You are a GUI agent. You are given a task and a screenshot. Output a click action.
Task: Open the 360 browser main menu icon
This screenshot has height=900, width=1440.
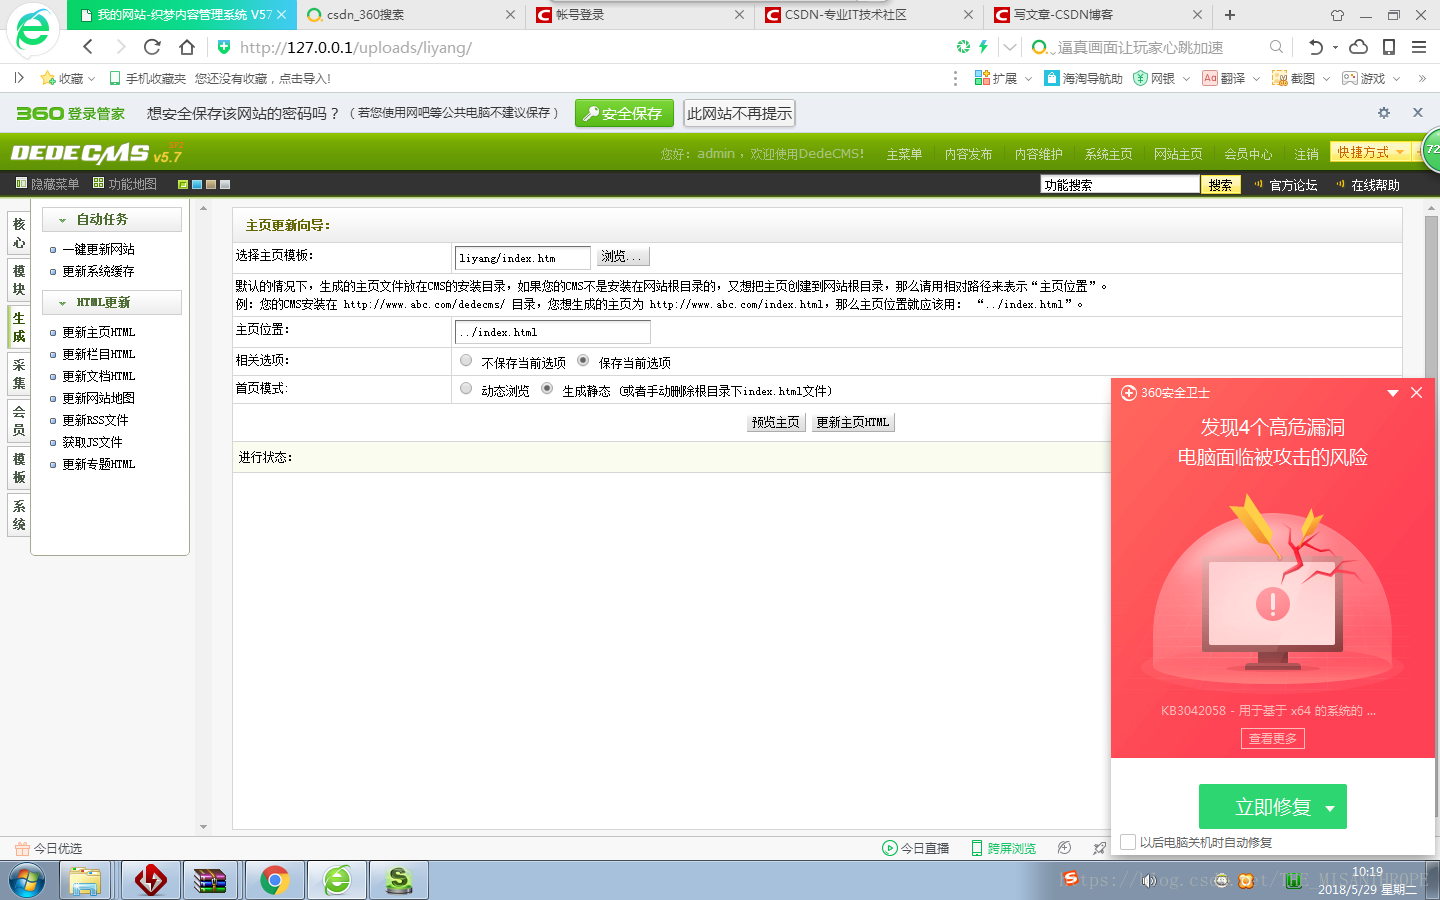tap(1418, 47)
